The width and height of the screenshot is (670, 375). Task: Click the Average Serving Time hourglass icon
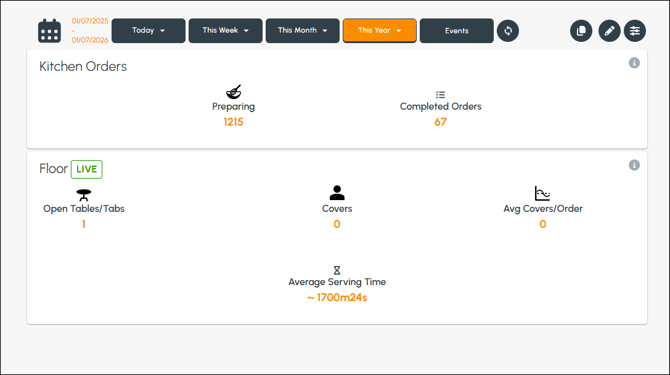point(337,270)
